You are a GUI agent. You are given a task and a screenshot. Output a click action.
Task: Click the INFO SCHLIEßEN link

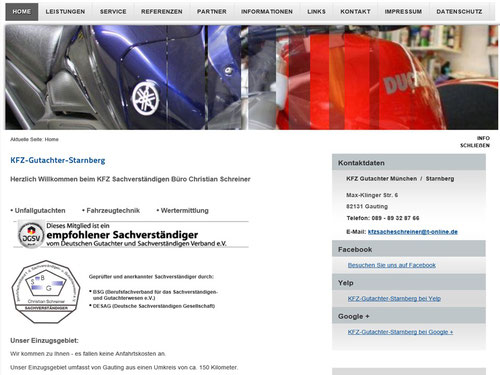click(x=475, y=142)
